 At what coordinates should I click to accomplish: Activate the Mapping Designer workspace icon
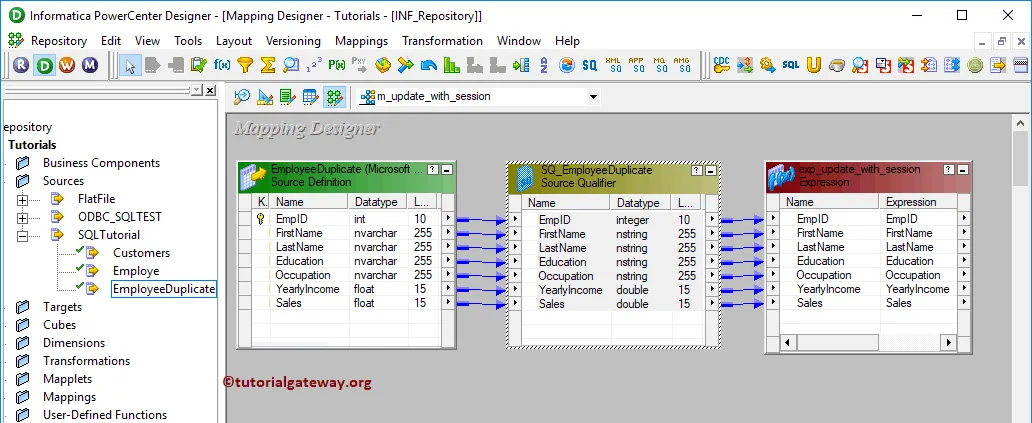point(334,97)
